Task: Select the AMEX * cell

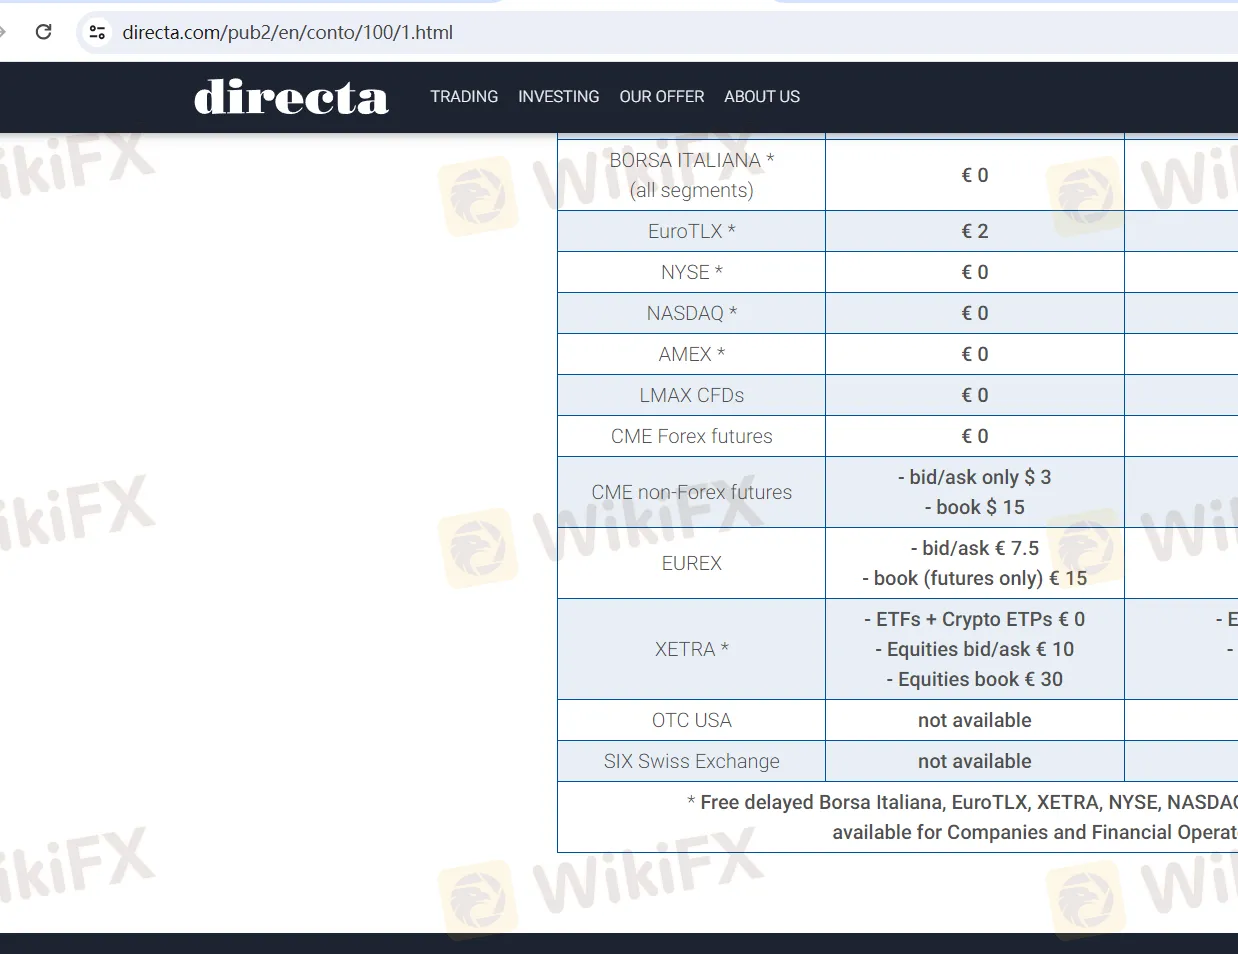Action: (692, 354)
